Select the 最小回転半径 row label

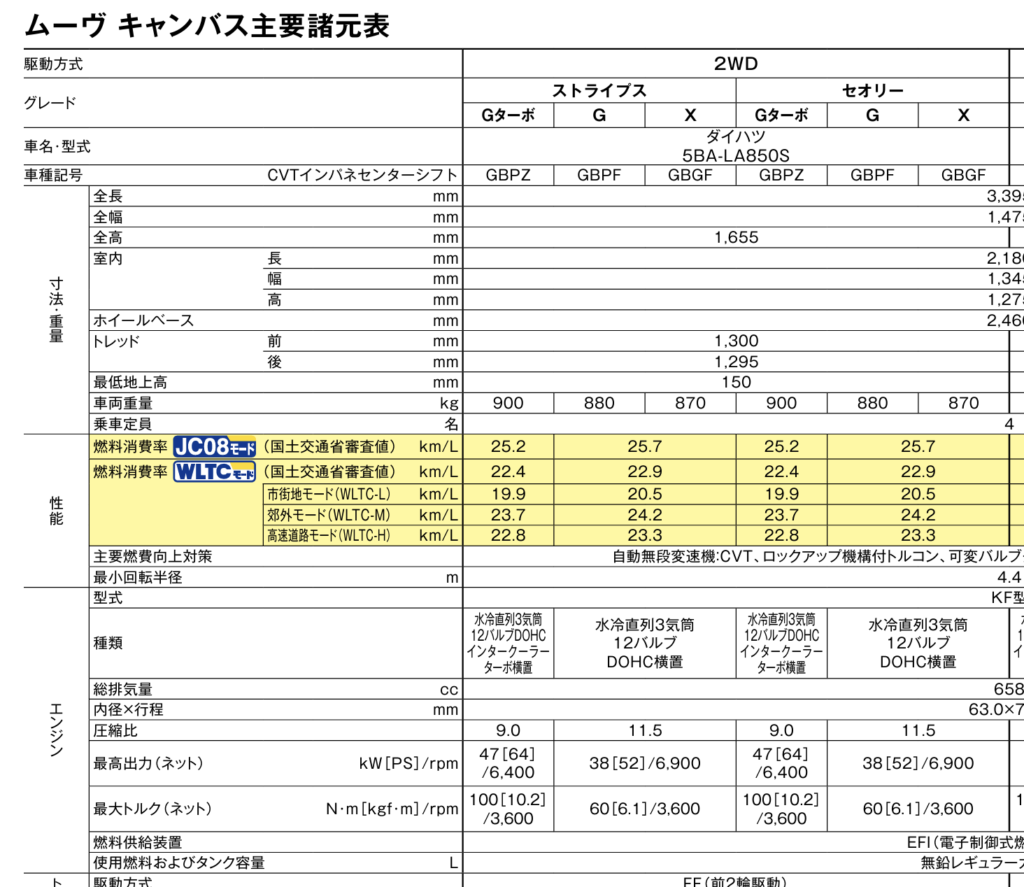138,577
